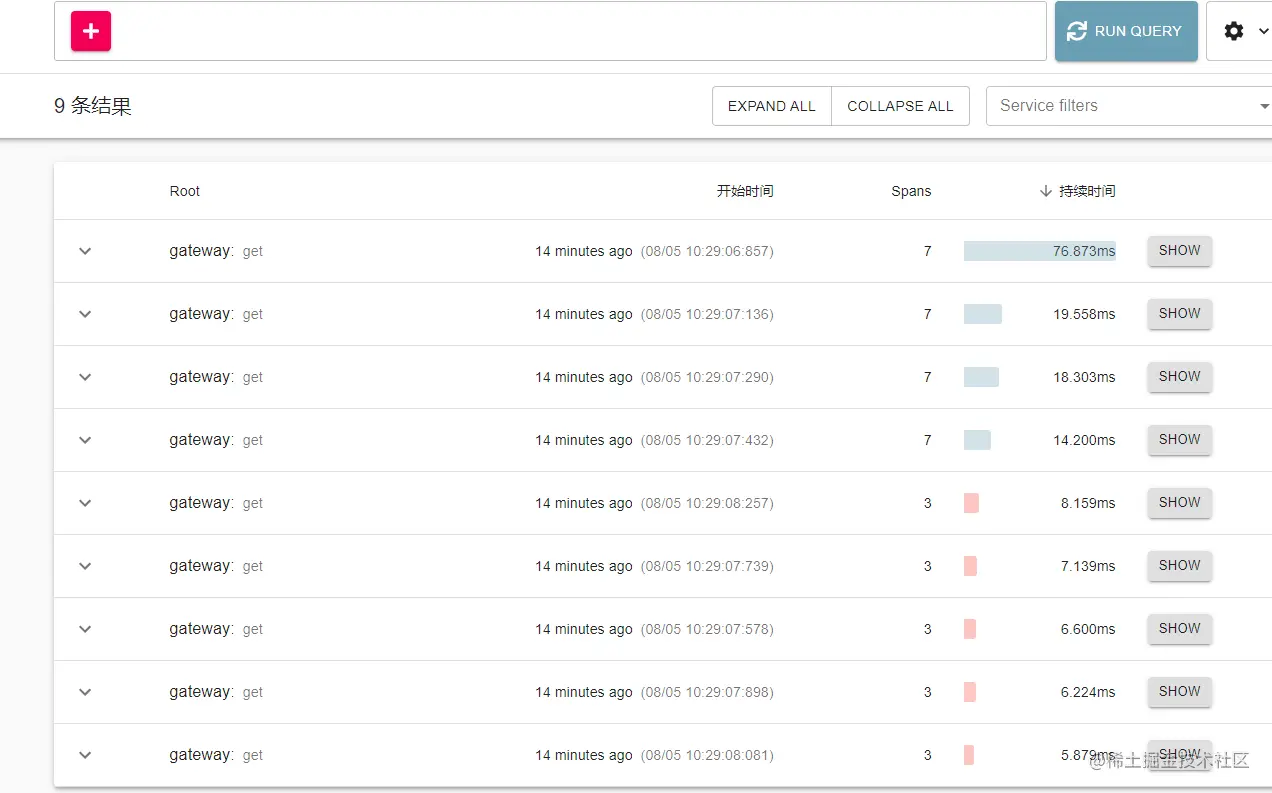Screen dimensions: 1272x793
Task: Click the 18.303ms duration value
Action: [1084, 377]
